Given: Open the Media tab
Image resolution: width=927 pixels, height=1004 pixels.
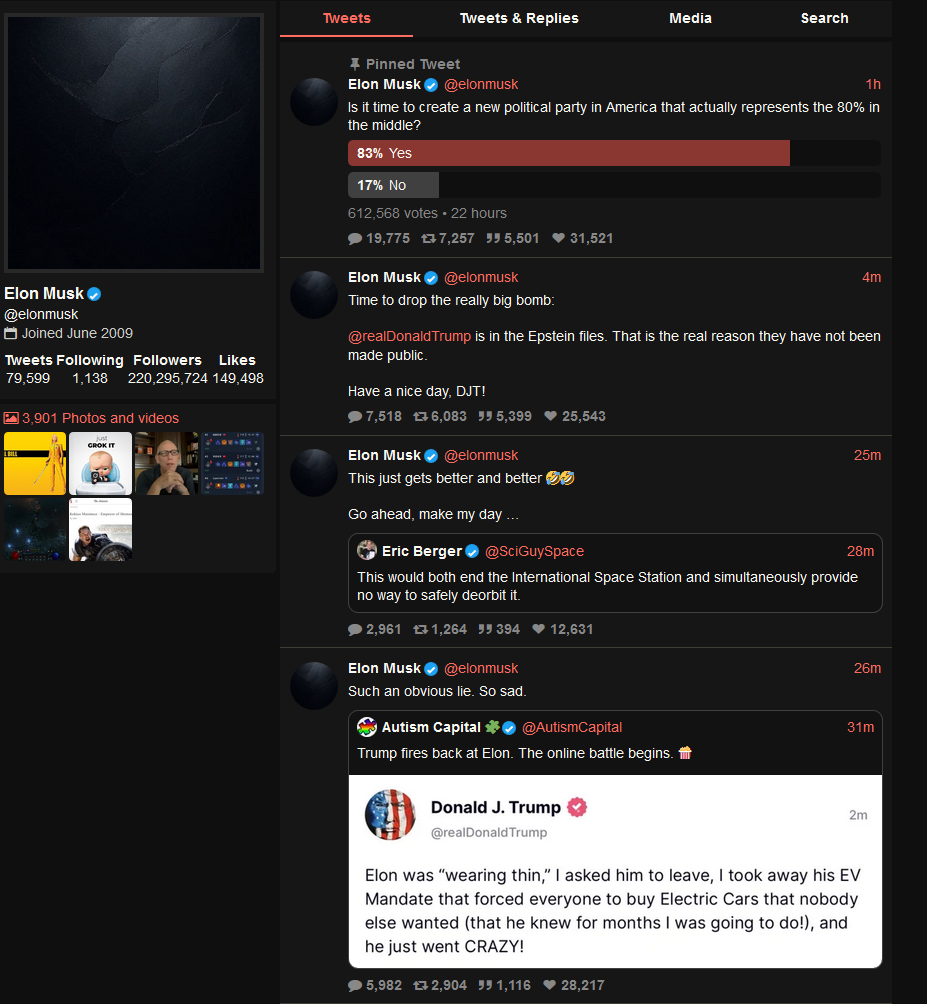Looking at the screenshot, I should point(690,18).
